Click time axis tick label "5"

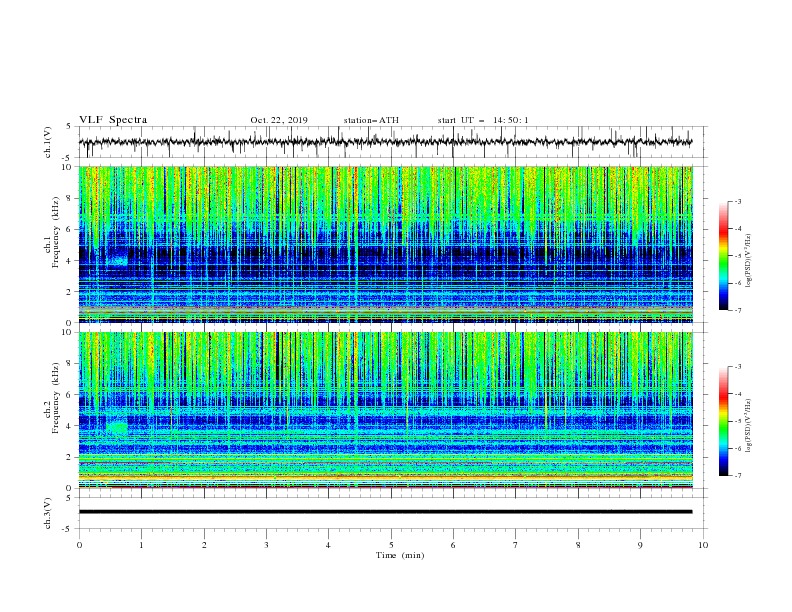pyautogui.click(x=391, y=545)
